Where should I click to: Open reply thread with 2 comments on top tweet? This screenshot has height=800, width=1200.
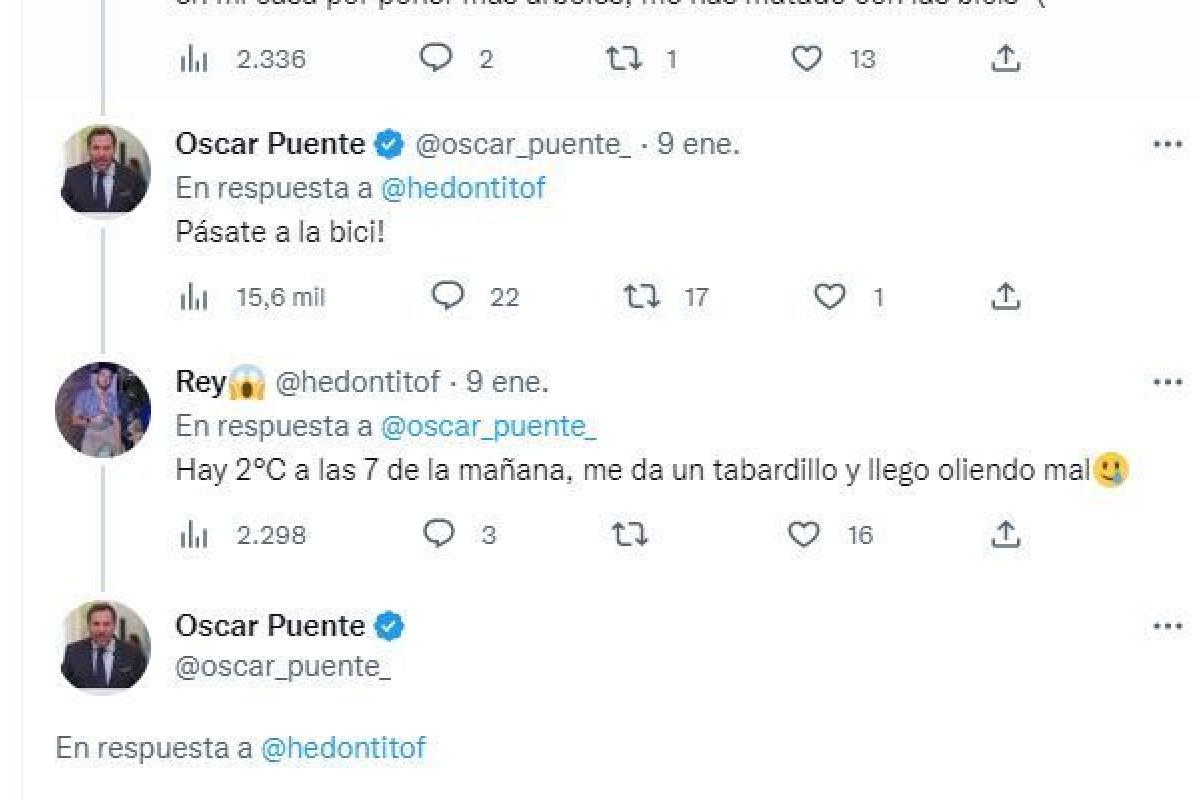(x=436, y=59)
